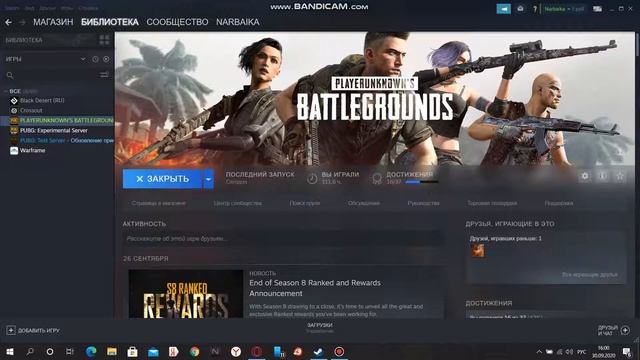Open Торговая площадка link
The height and width of the screenshot is (360, 640).
(x=492, y=203)
